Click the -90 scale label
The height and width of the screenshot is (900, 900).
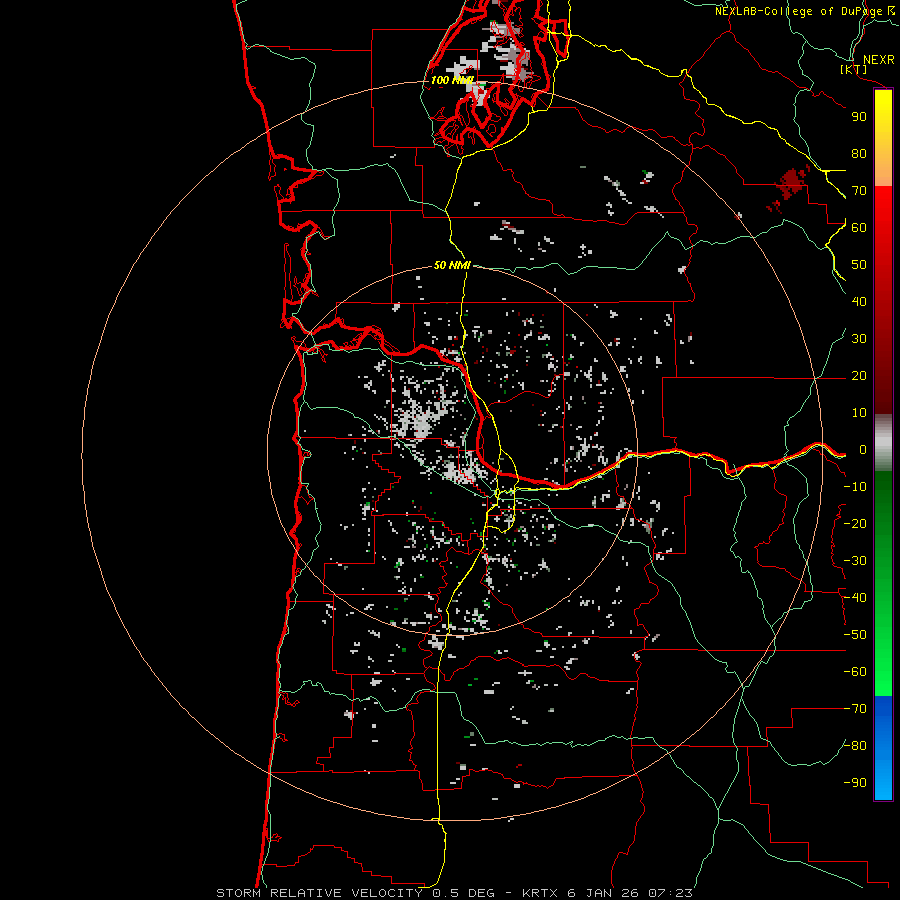[x=855, y=783]
